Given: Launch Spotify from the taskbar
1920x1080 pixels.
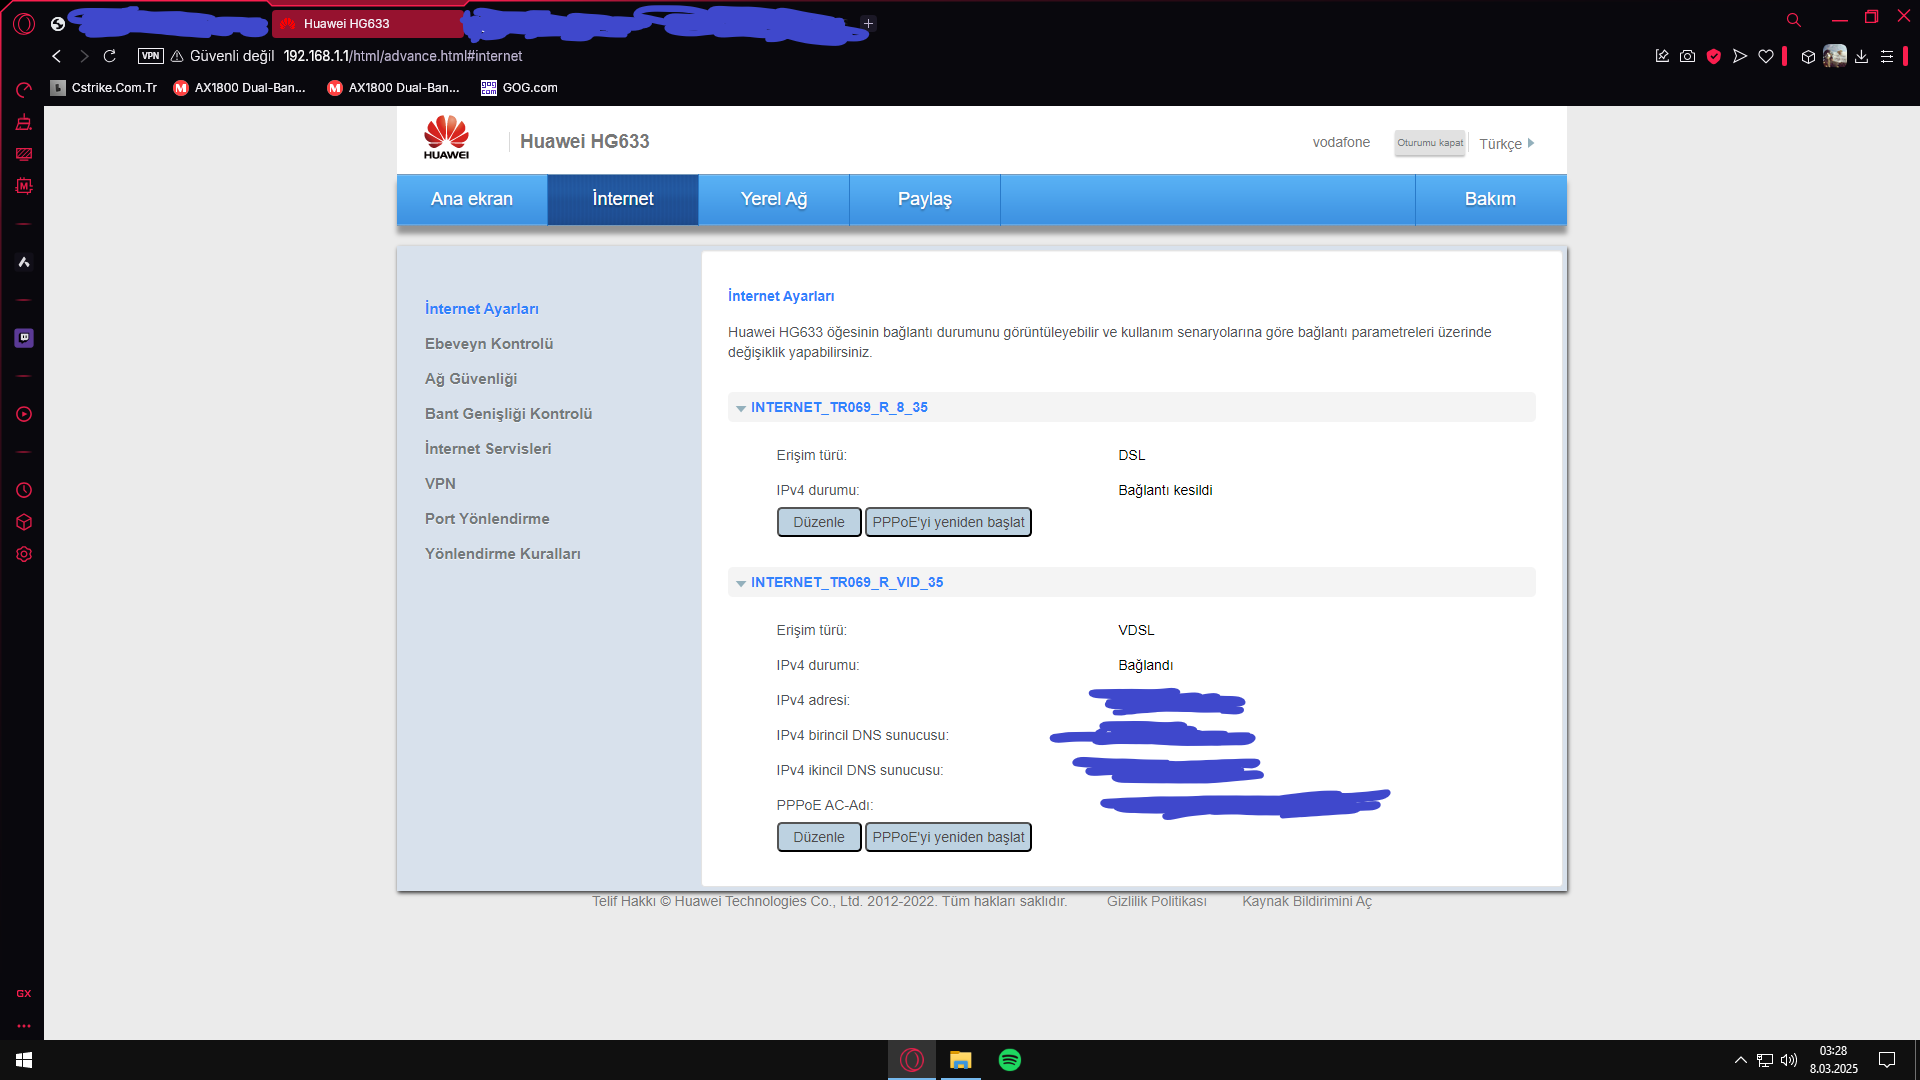Looking at the screenshot, I should pos(1010,1060).
